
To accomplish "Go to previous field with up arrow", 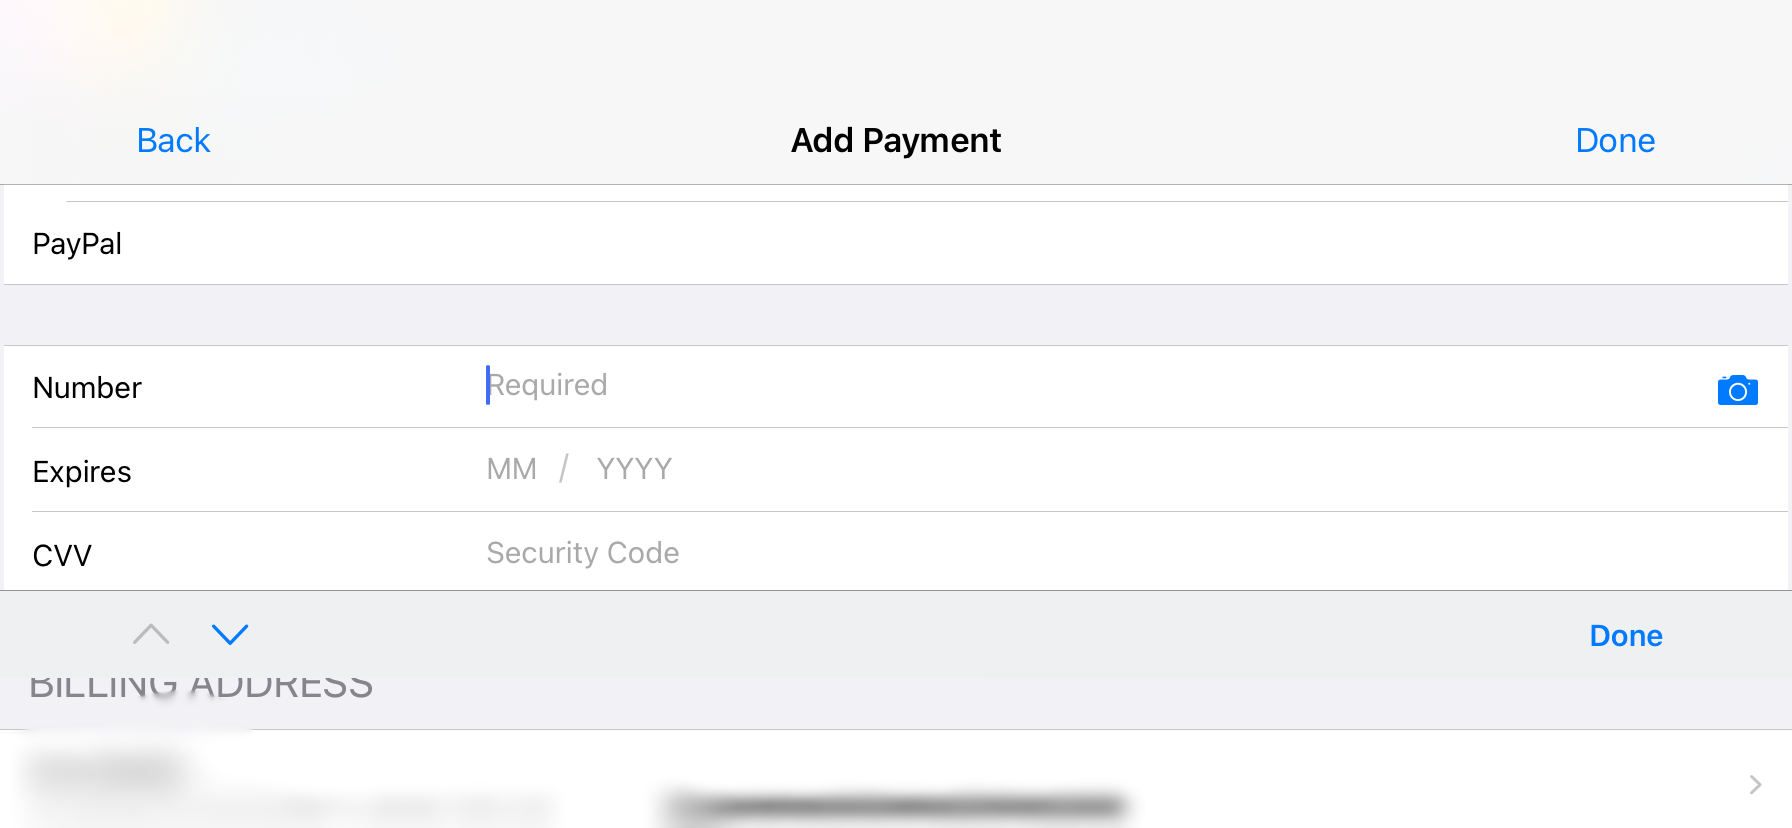I will tap(151, 635).
